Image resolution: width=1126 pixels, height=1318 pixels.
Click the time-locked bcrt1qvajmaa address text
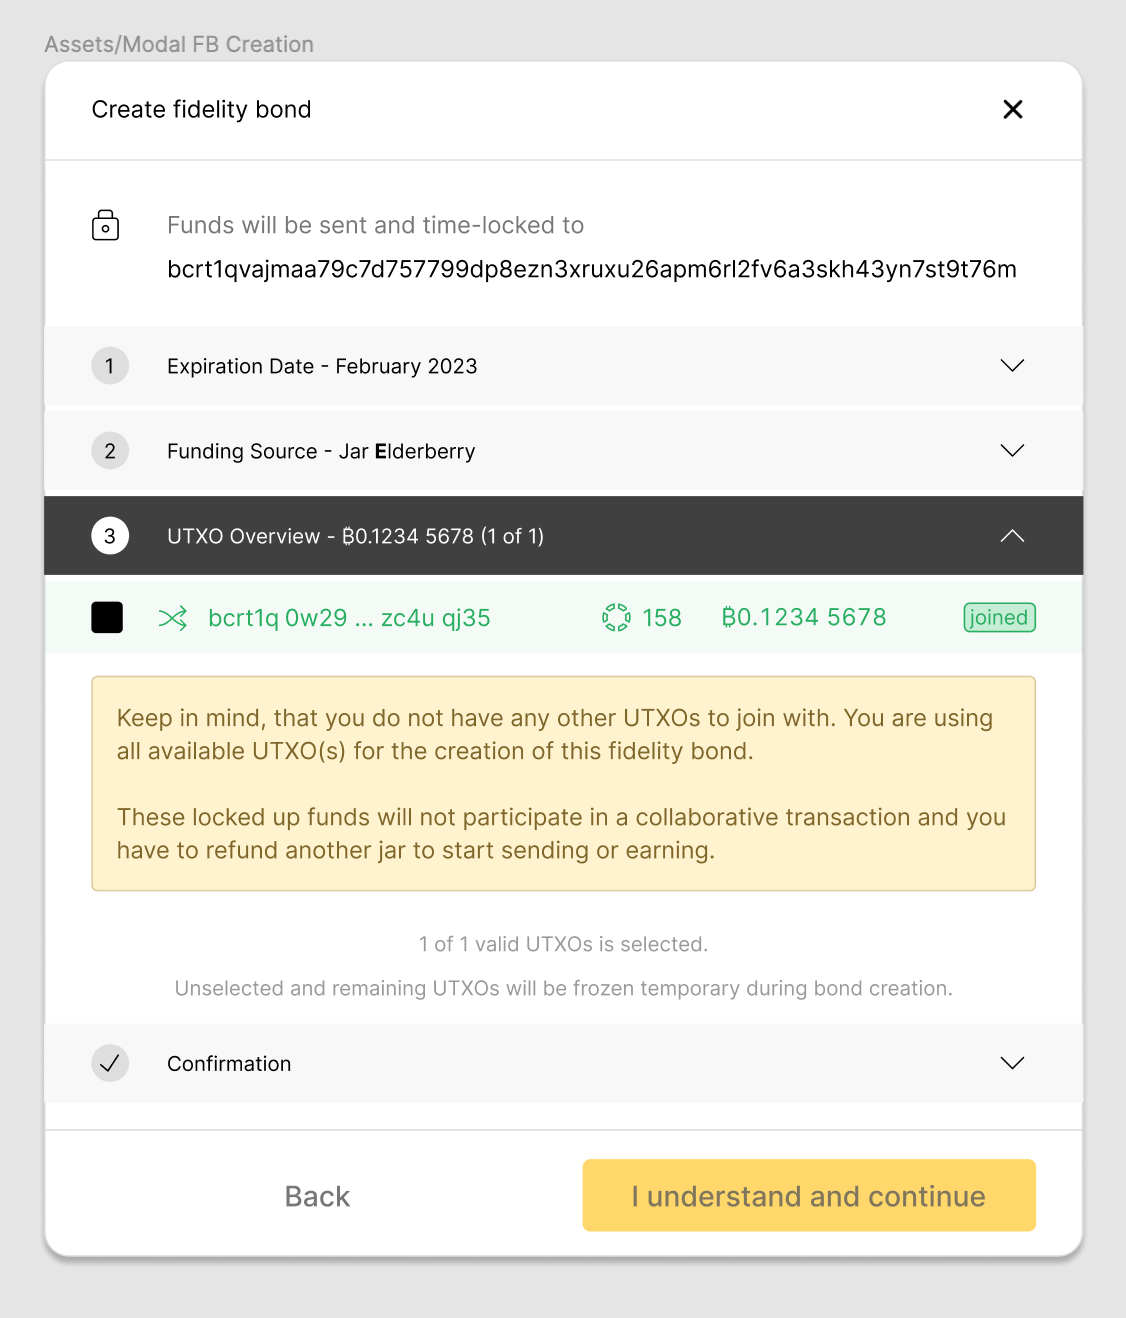591,269
